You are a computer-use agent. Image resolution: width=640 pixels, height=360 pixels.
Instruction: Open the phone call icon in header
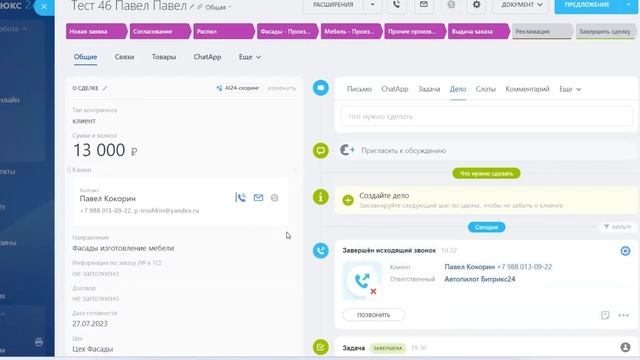[x=396, y=5]
